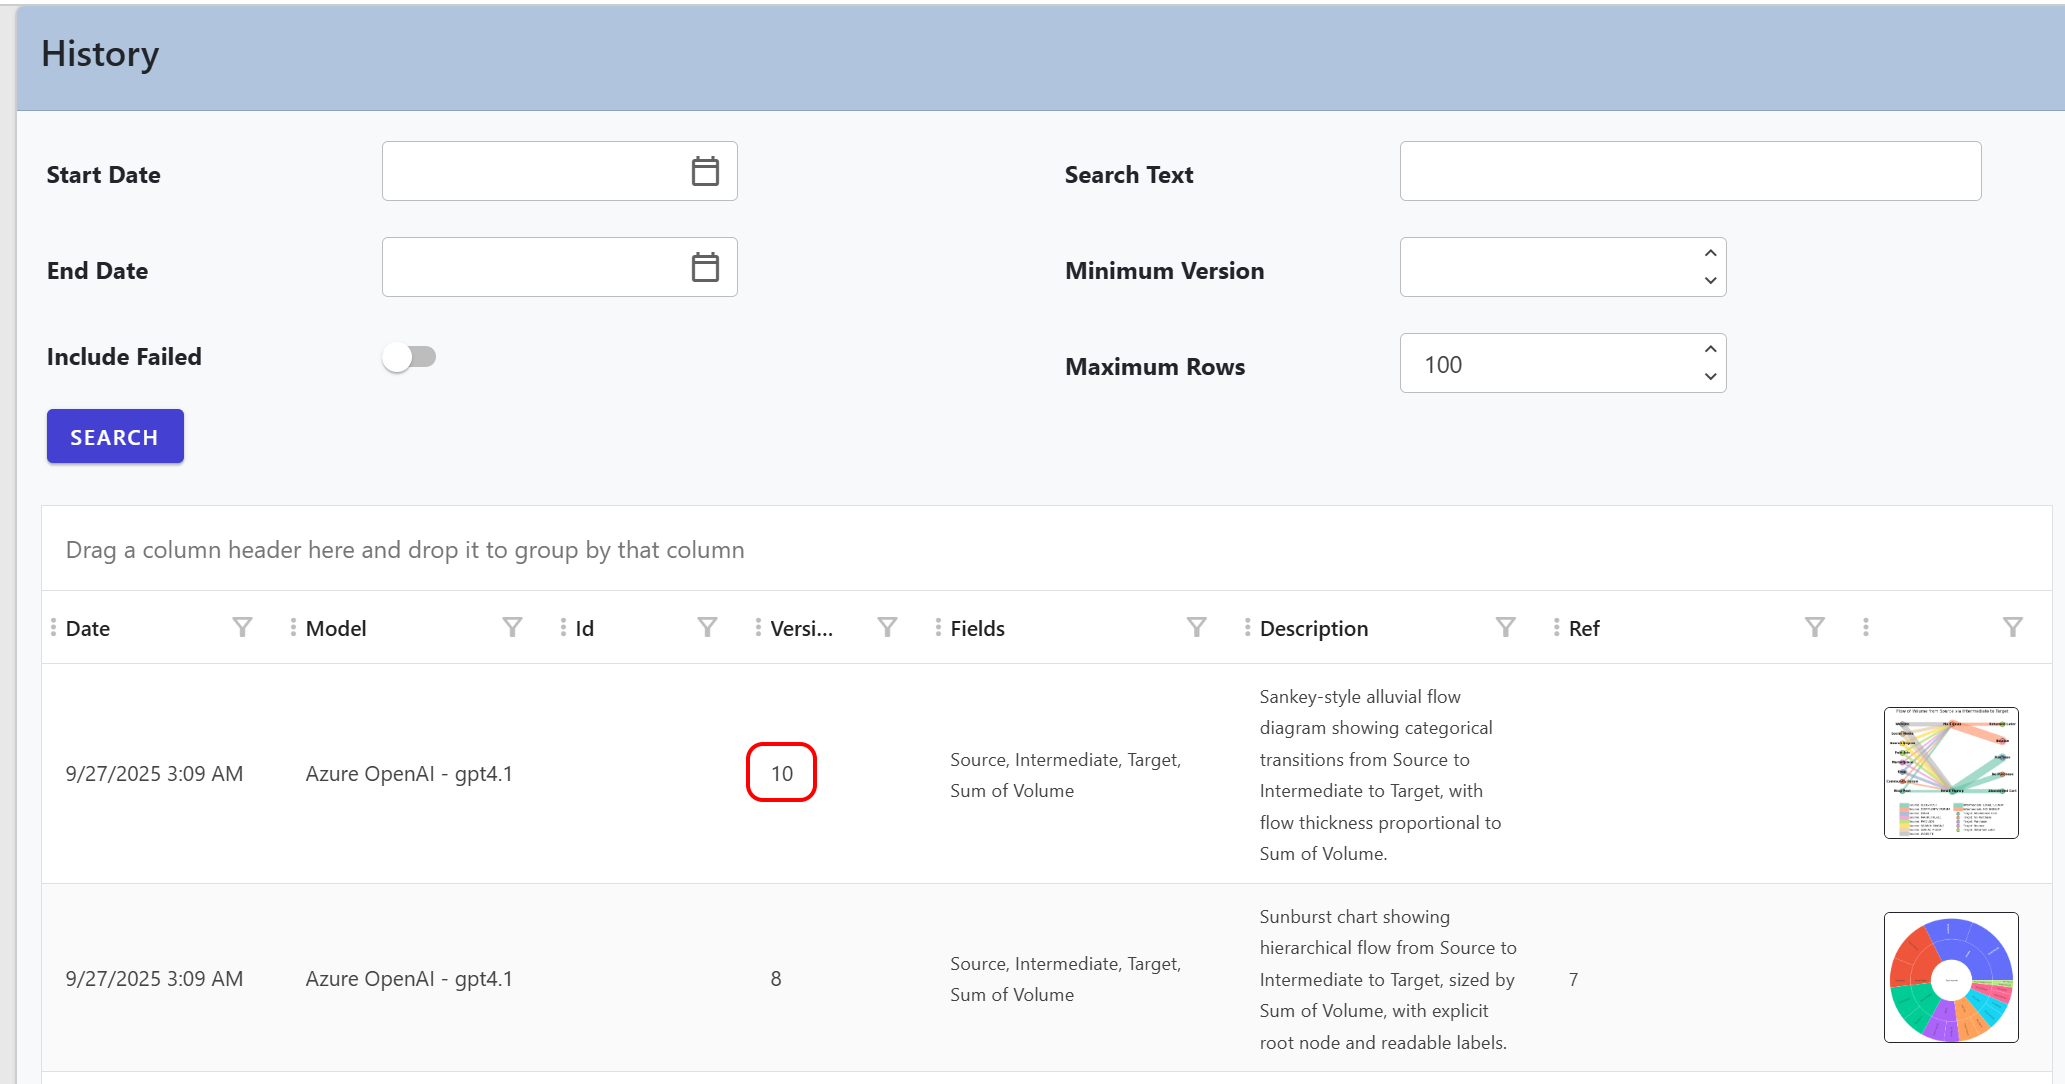2065x1084 pixels.
Task: Open the filter for Date column
Action: point(242,627)
